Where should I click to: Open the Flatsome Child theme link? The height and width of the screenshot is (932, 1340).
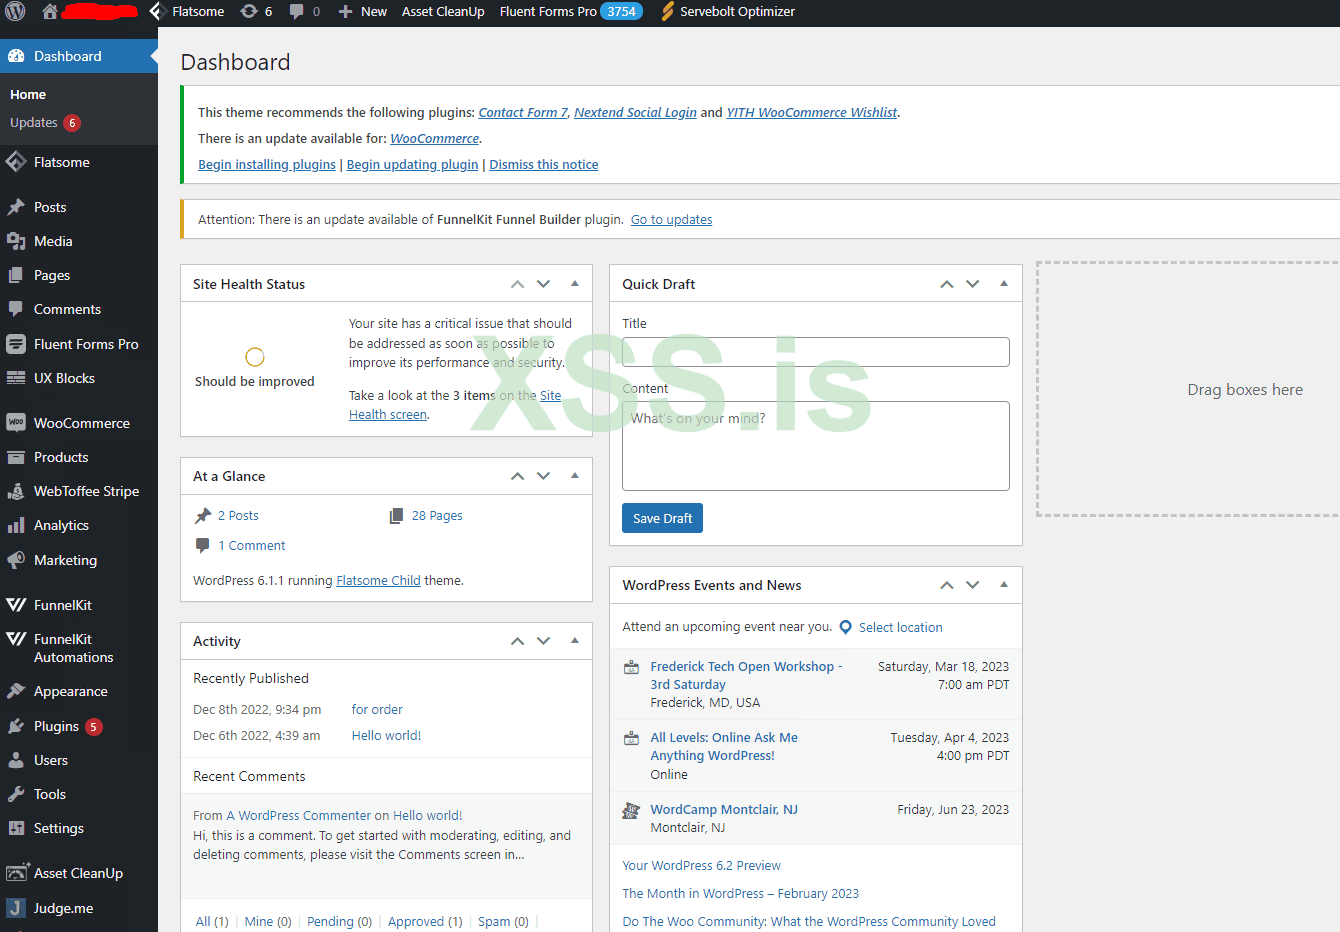[378, 581]
